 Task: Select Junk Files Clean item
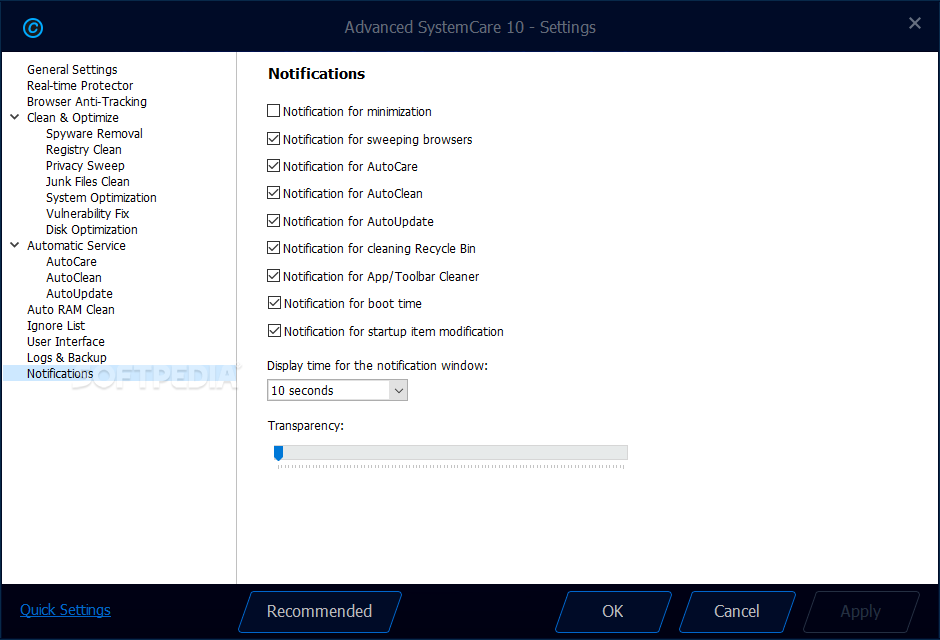[x=88, y=182]
